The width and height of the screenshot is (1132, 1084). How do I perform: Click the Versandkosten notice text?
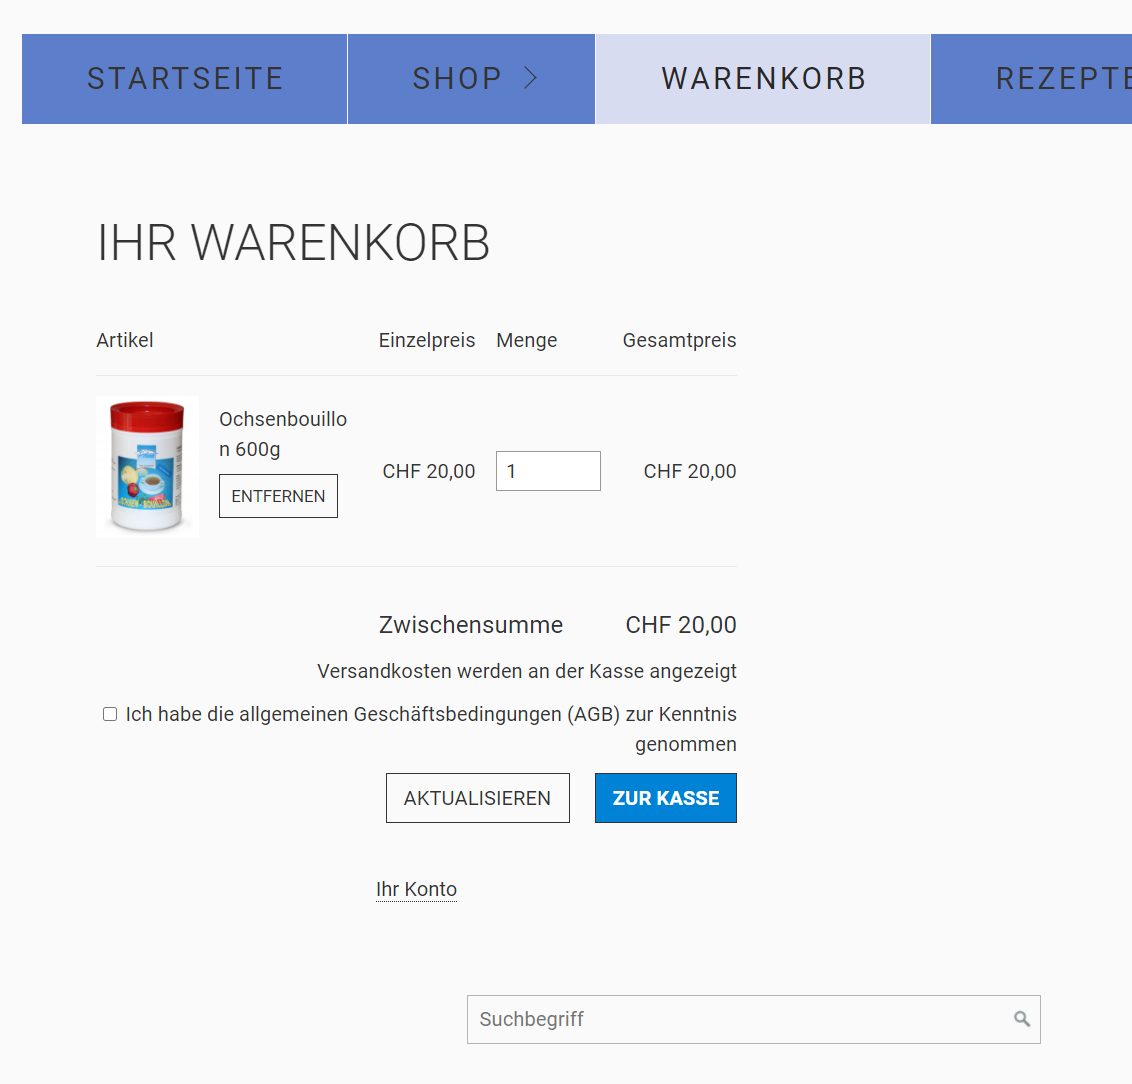coord(527,671)
